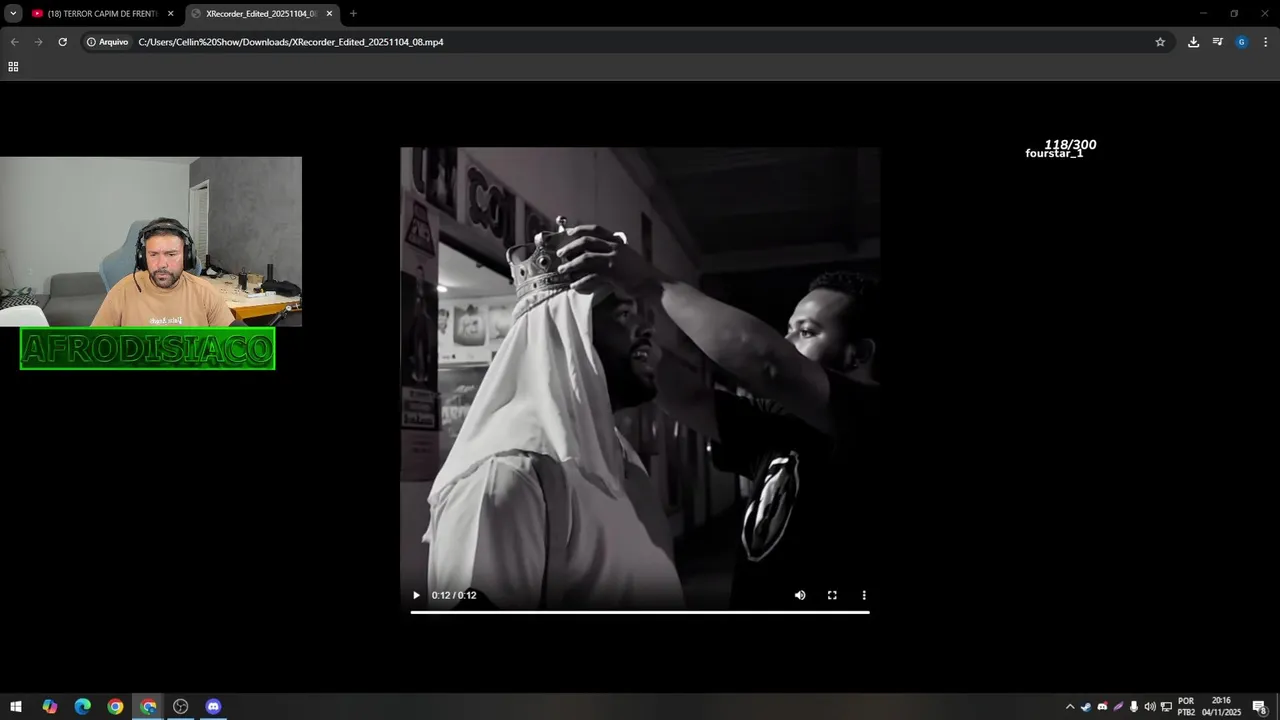This screenshot has height=720, width=1280.
Task: Open the OBS Studio taskbar icon
Action: tap(180, 706)
